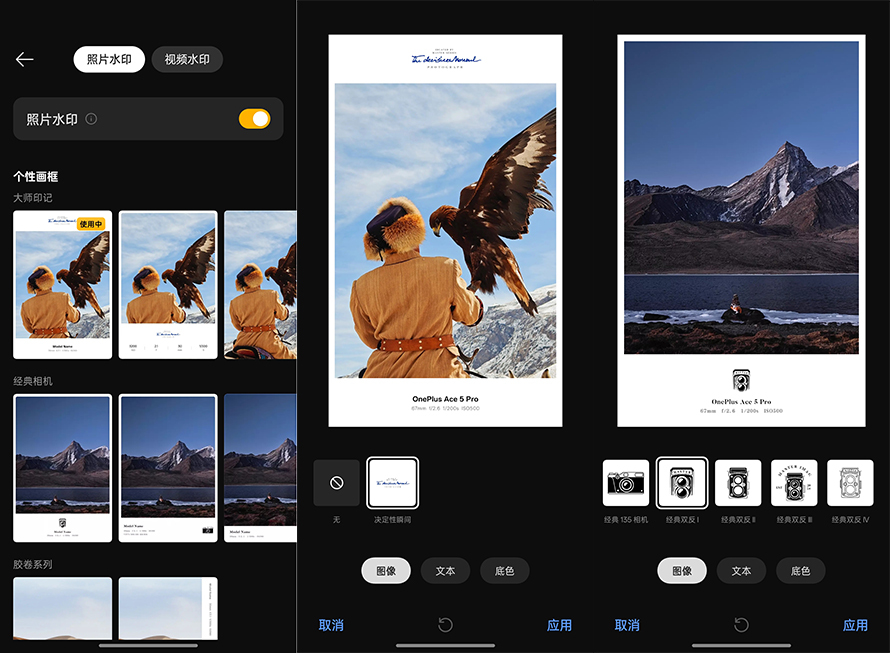The height and width of the screenshot is (653, 890).
Task: Choose the 经典双反 III camera icon
Action: 794,483
